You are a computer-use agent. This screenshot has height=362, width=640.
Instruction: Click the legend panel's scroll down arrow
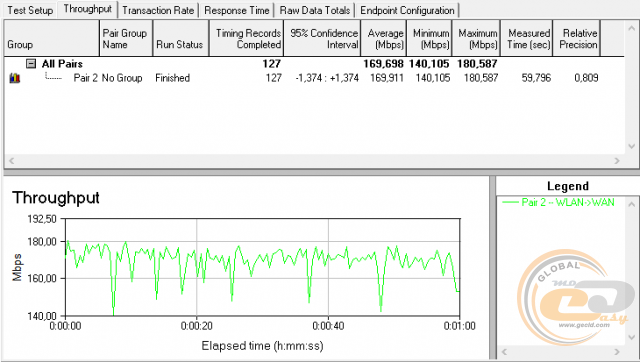pos(632,338)
